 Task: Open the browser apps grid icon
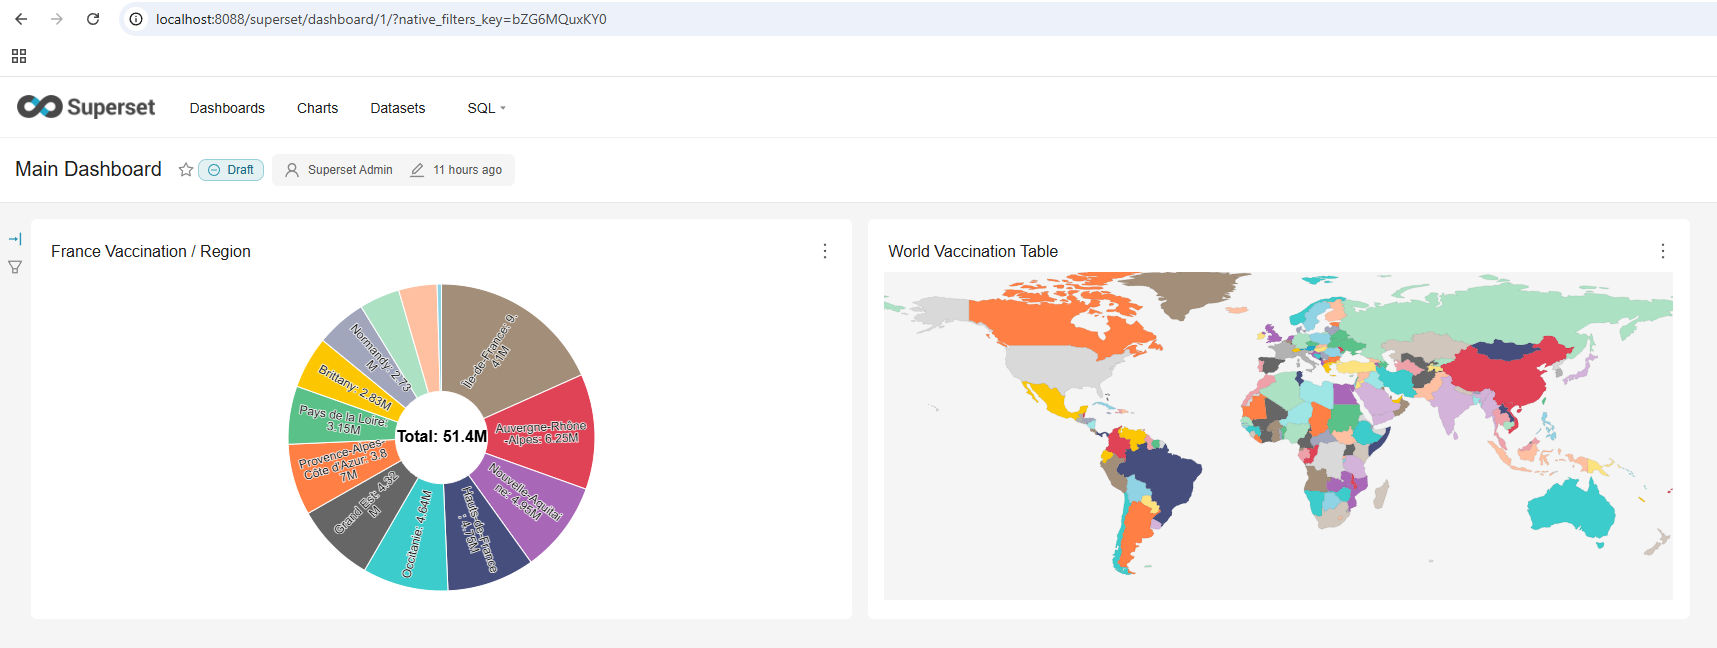(19, 56)
